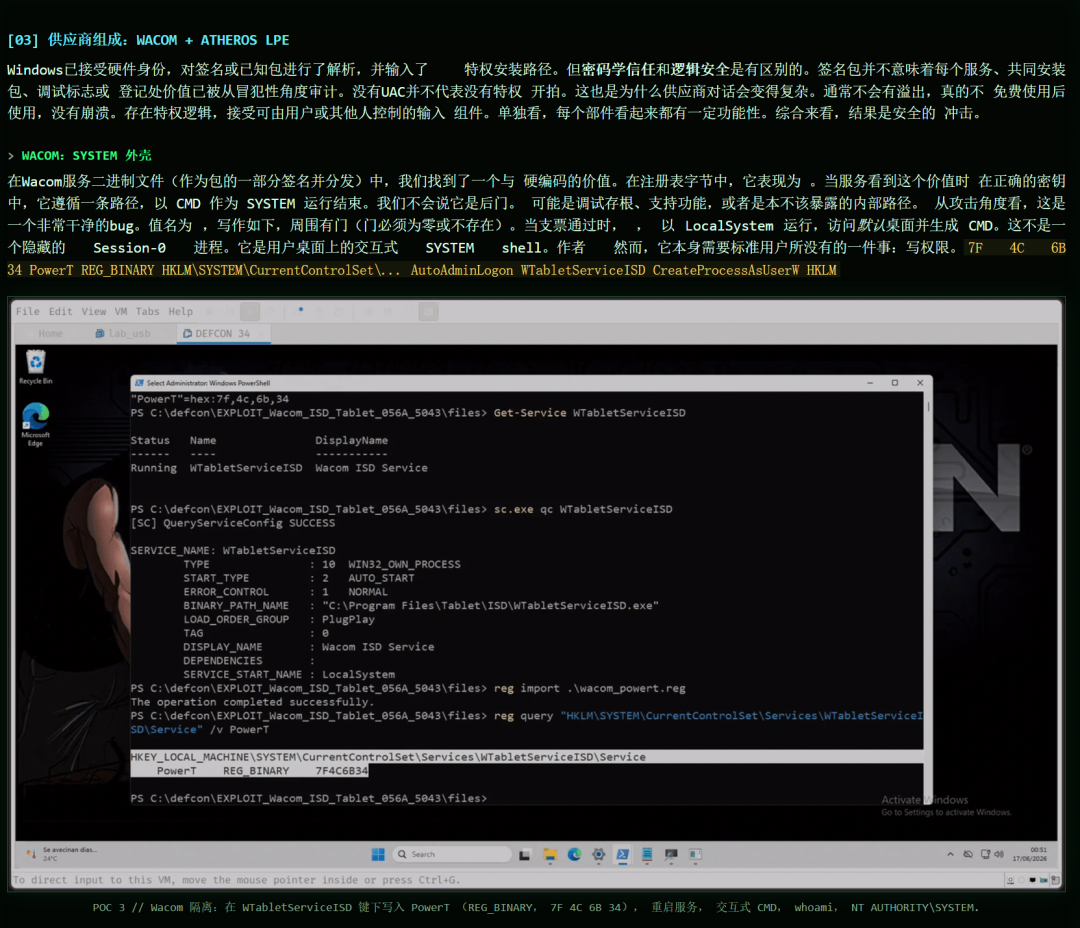Show hidden tray icons chevron
This screenshot has height=928, width=1080.
coord(951,854)
